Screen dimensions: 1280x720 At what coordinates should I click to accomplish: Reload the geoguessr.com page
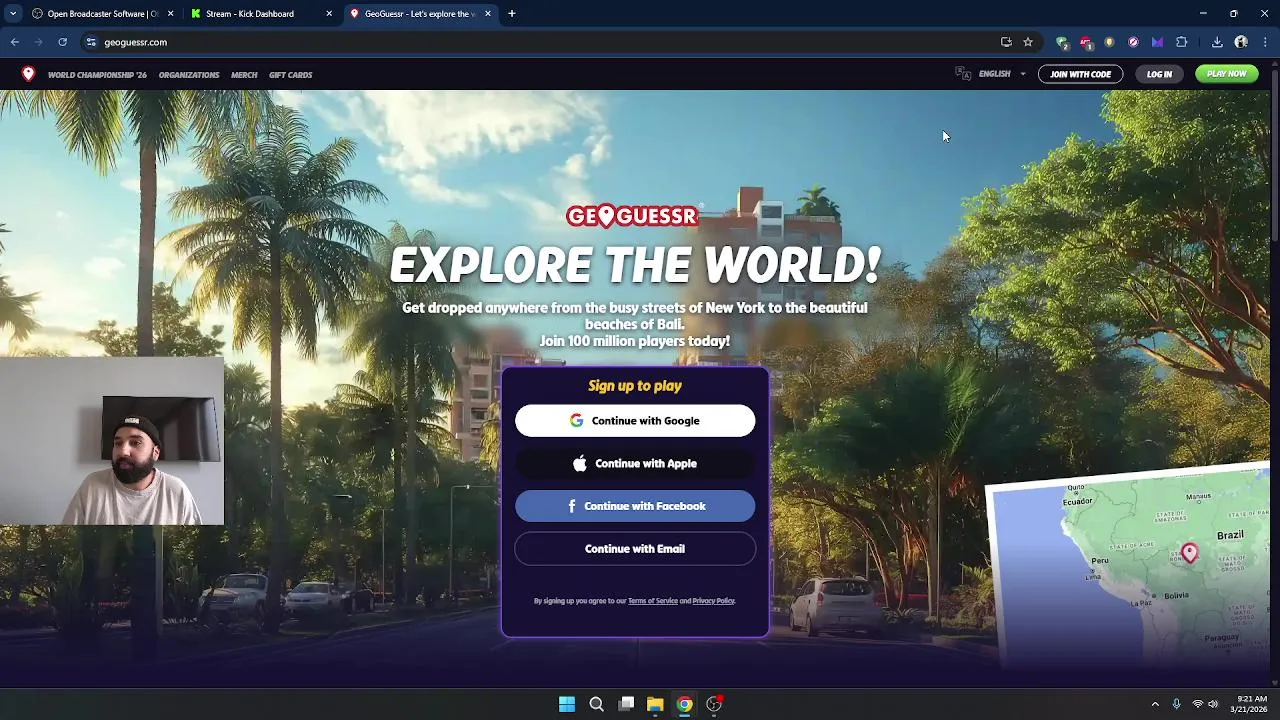click(62, 42)
